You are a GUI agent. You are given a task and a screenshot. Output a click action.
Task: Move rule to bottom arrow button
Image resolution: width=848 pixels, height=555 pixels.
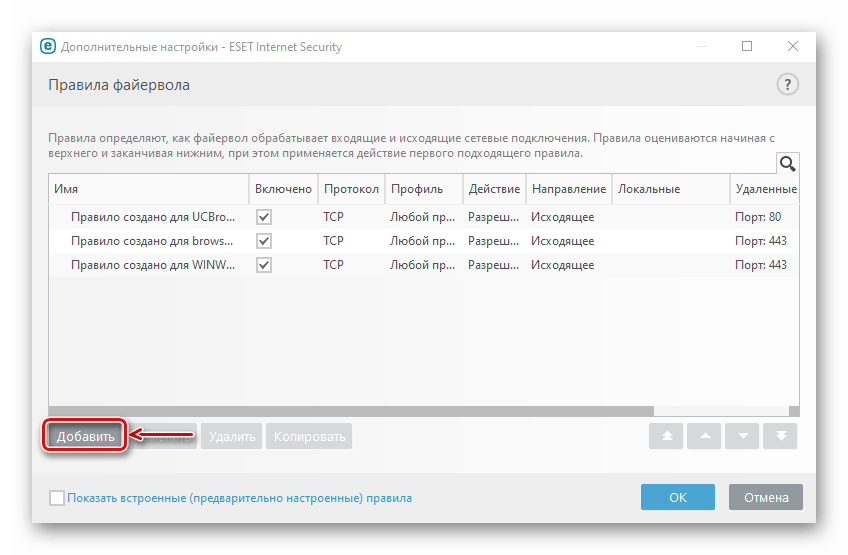(x=780, y=436)
